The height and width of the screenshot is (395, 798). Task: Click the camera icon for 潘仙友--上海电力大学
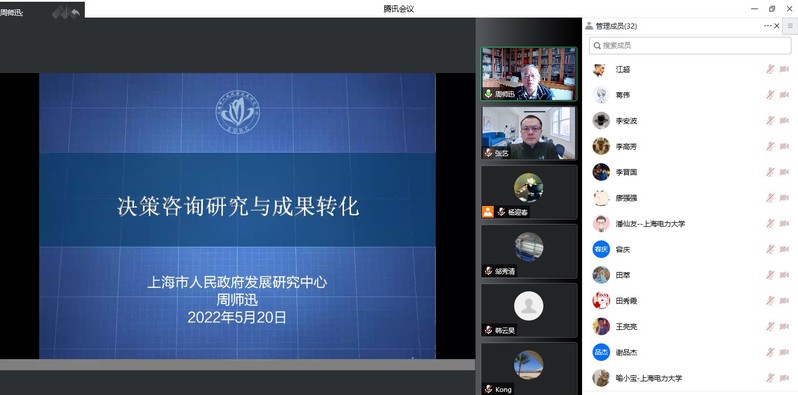784,223
